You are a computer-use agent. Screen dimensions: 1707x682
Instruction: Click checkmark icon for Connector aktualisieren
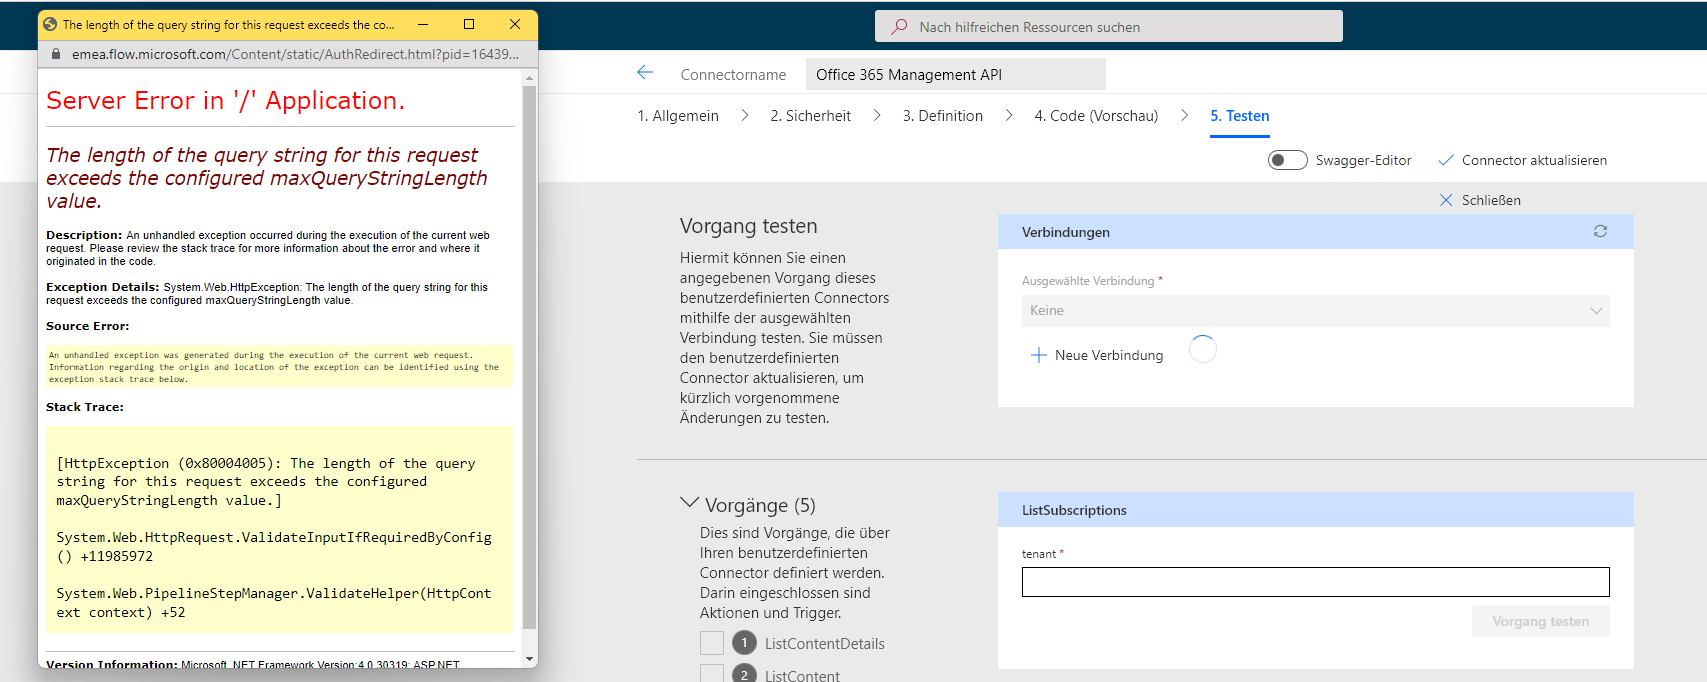pyautogui.click(x=1445, y=160)
